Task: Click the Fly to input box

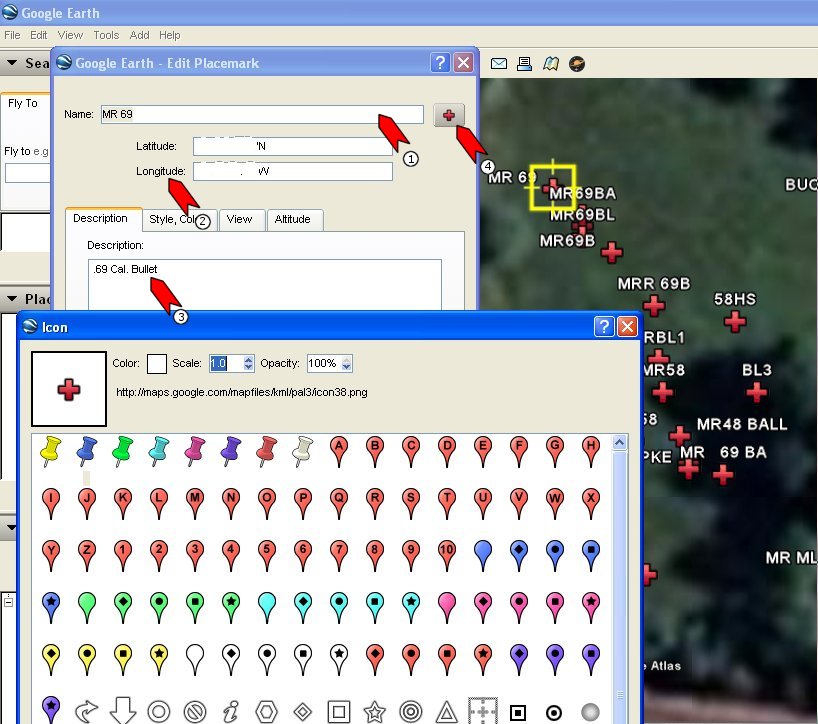Action: [x=27, y=173]
